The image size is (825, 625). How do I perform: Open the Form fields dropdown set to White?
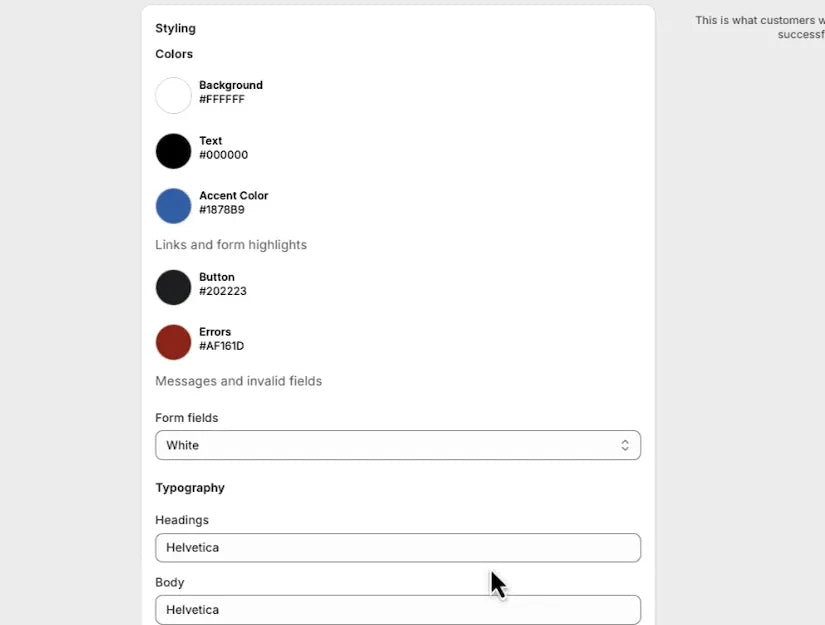[x=398, y=445]
